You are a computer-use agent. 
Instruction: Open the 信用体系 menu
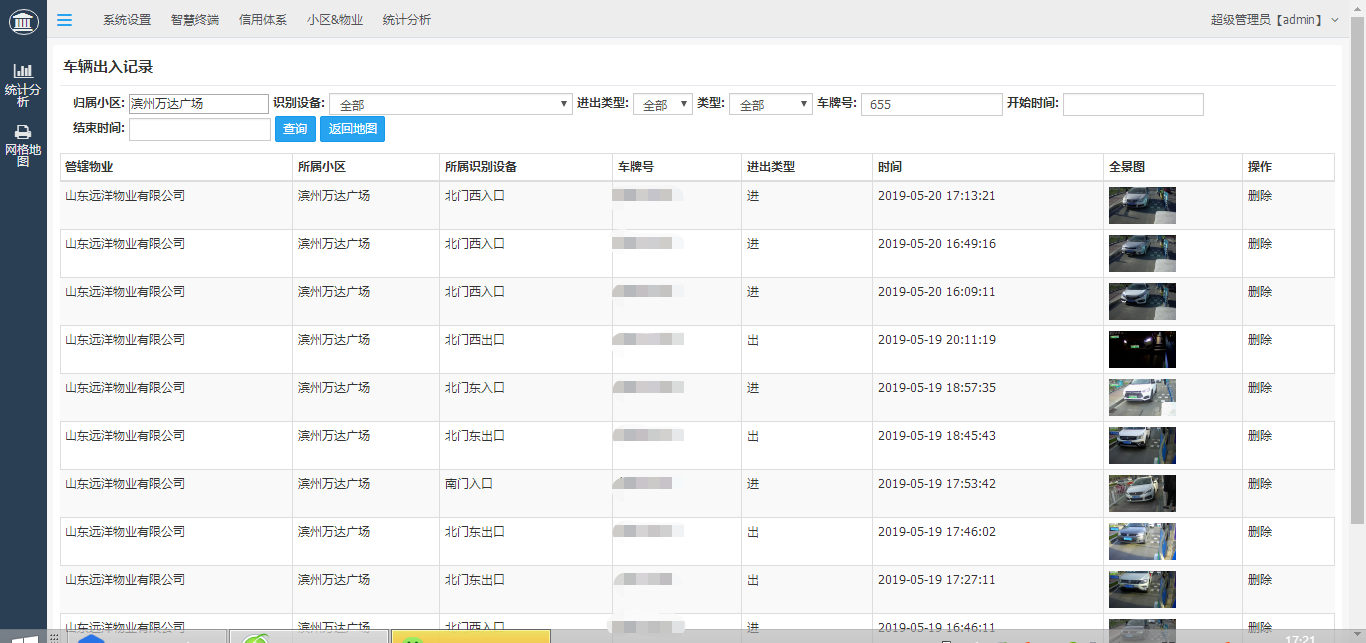(x=263, y=19)
